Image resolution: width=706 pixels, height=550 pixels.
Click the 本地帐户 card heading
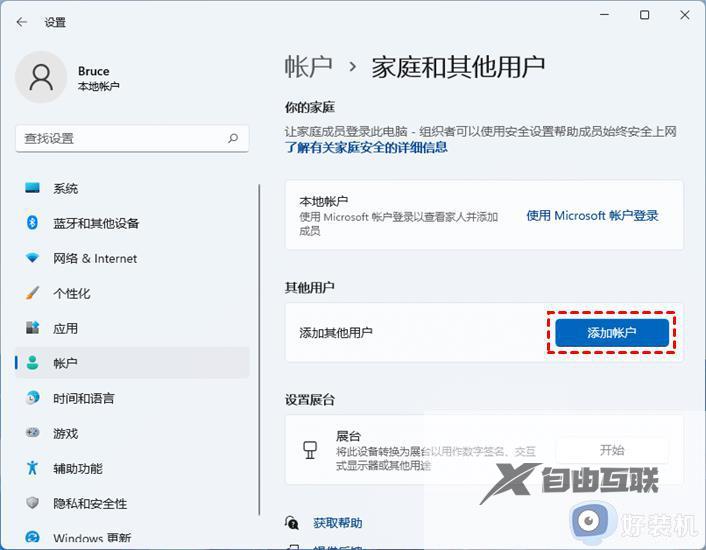coord(323,201)
